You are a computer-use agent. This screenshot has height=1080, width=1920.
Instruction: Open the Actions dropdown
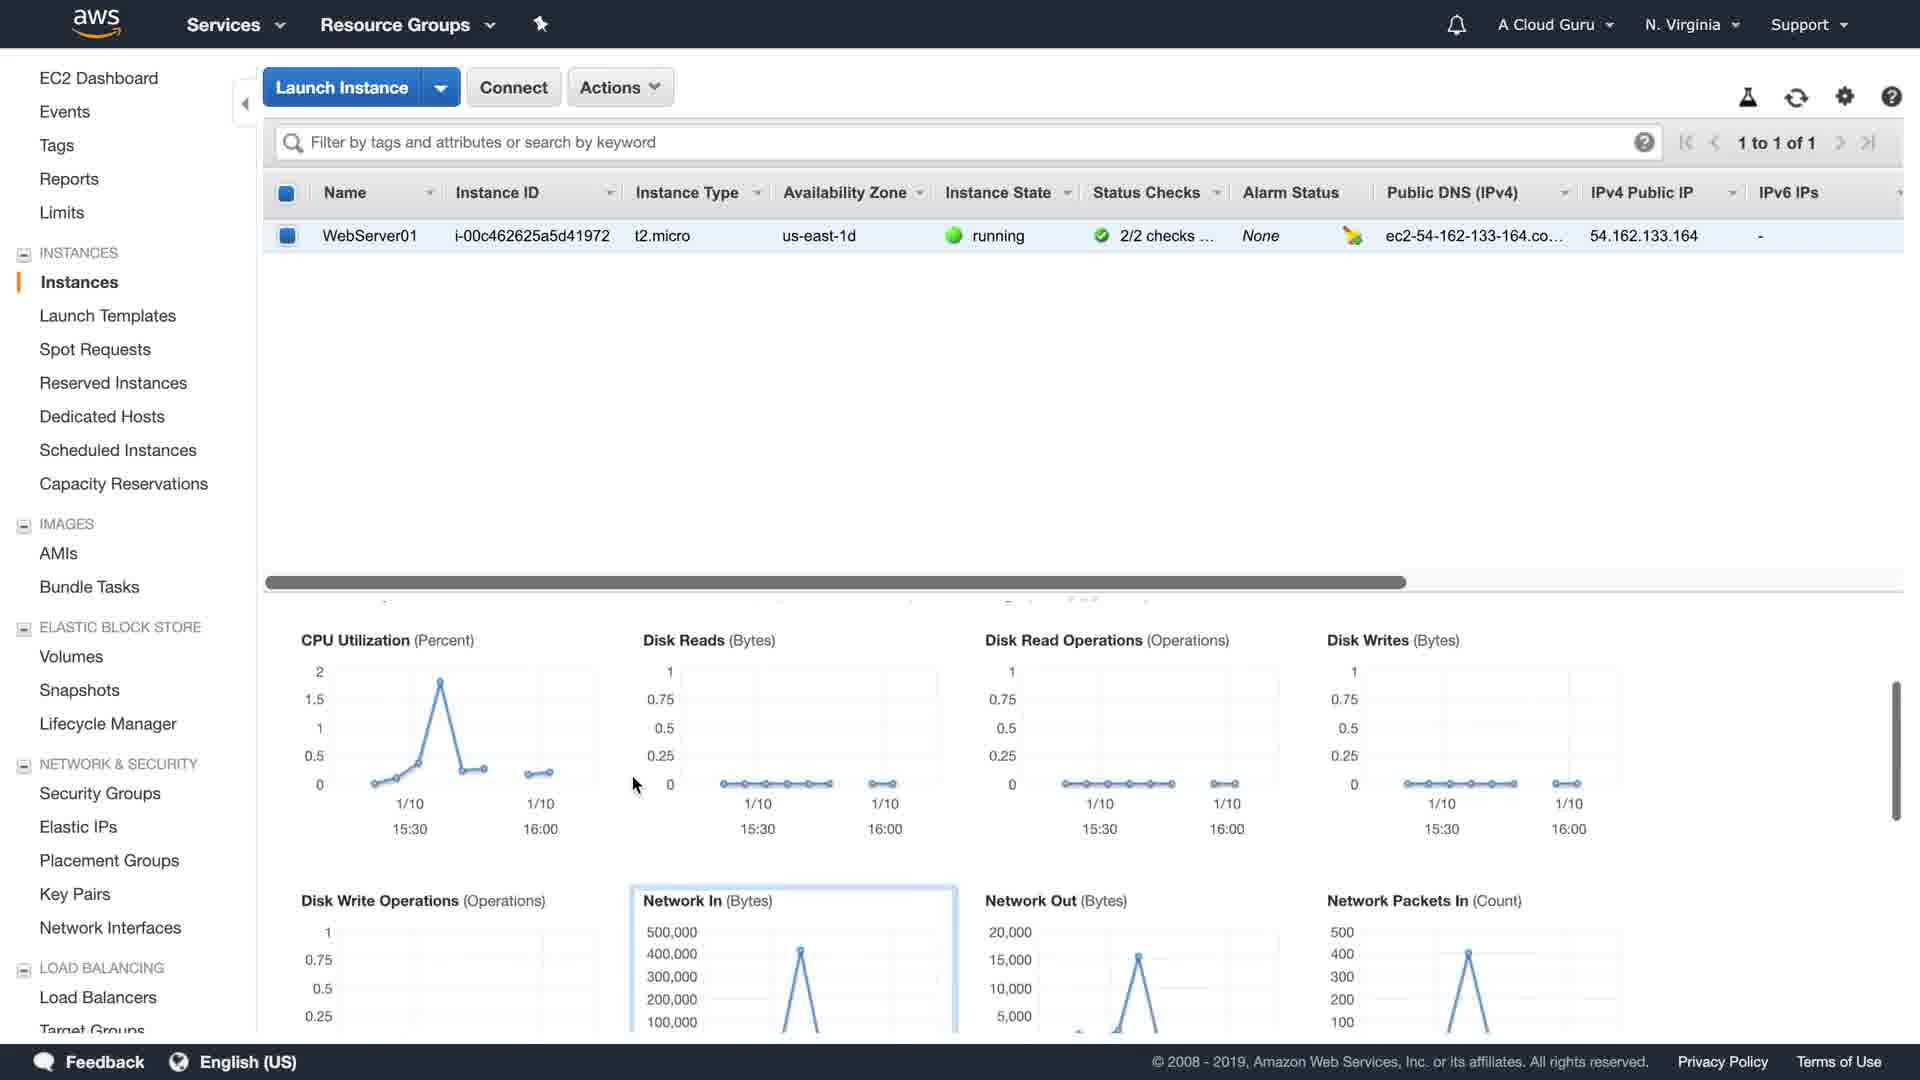pos(620,87)
